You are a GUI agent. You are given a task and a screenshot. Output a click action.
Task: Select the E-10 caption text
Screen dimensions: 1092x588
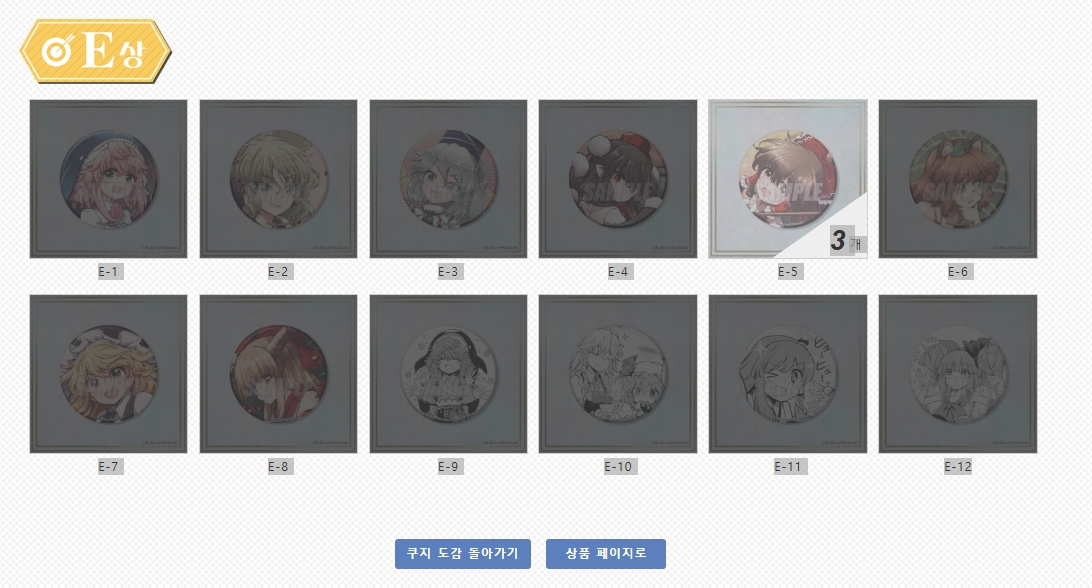pyautogui.click(x=618, y=467)
